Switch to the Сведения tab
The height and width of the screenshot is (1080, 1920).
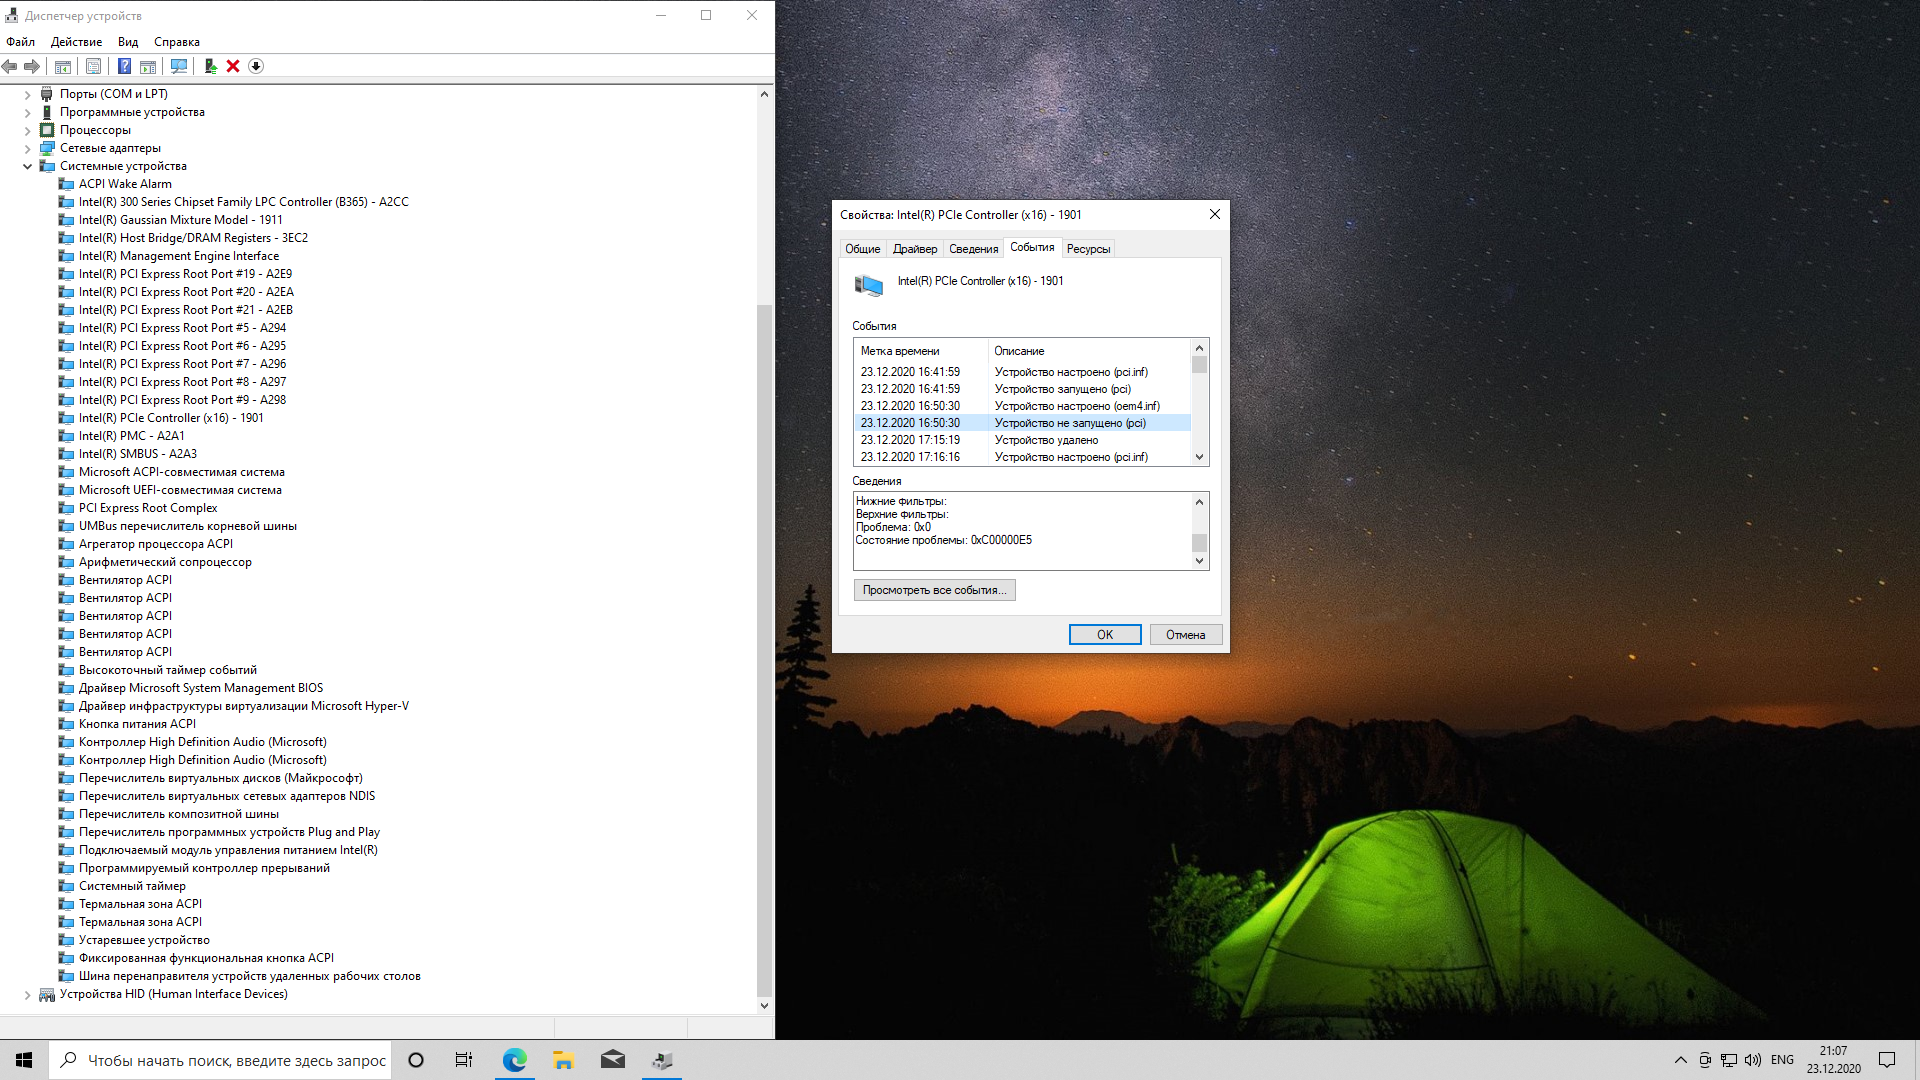[973, 249]
